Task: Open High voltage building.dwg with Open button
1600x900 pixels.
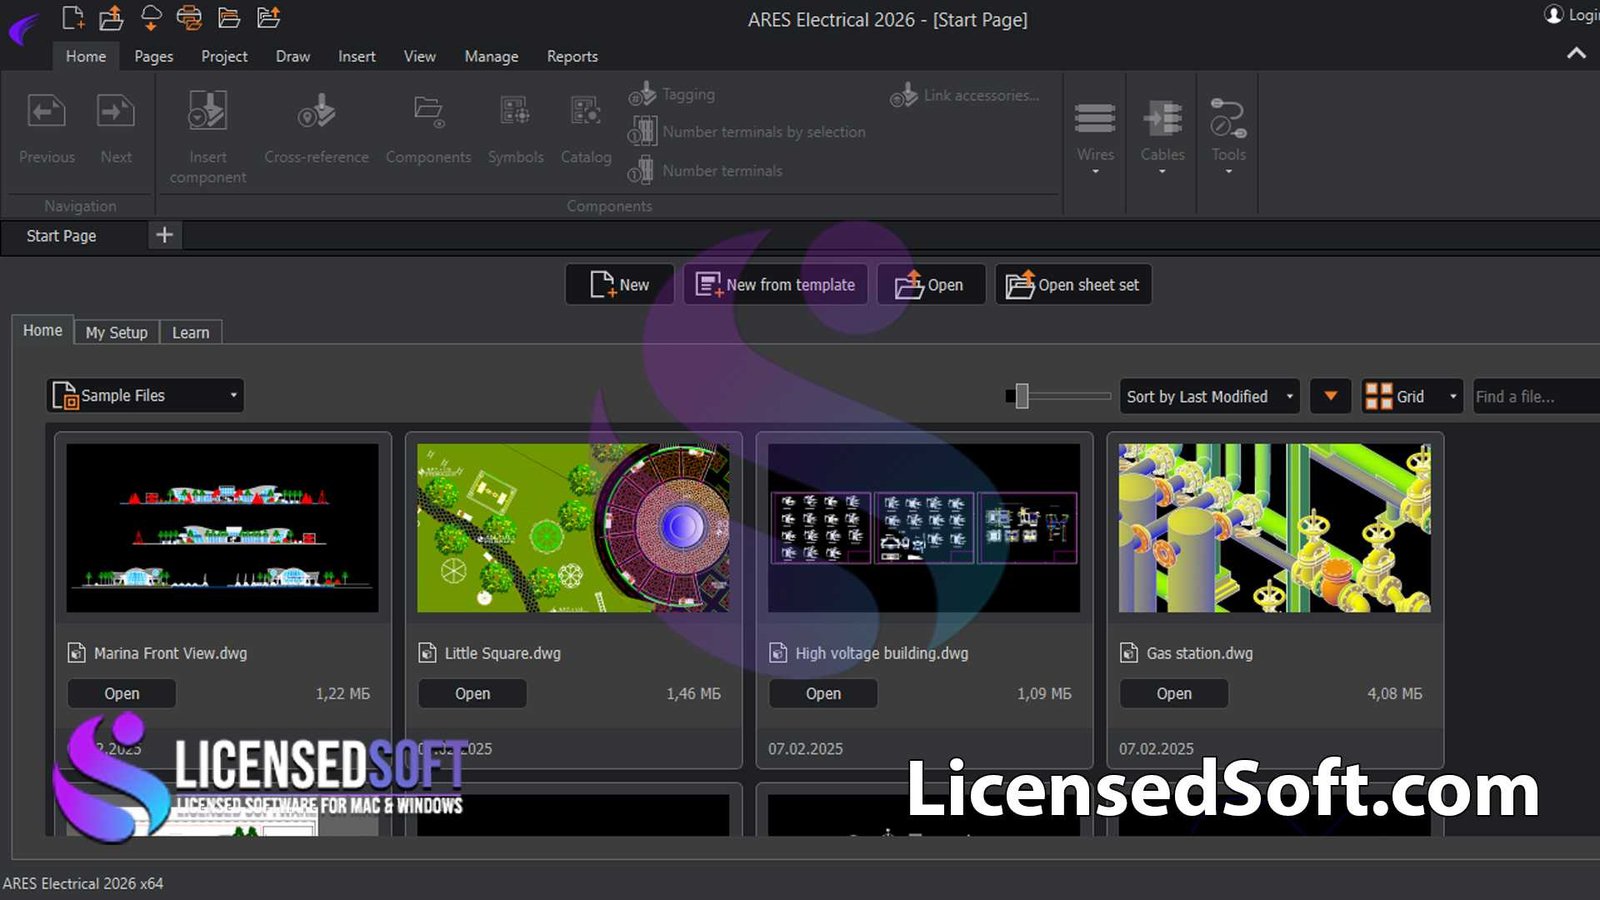Action: [x=823, y=693]
